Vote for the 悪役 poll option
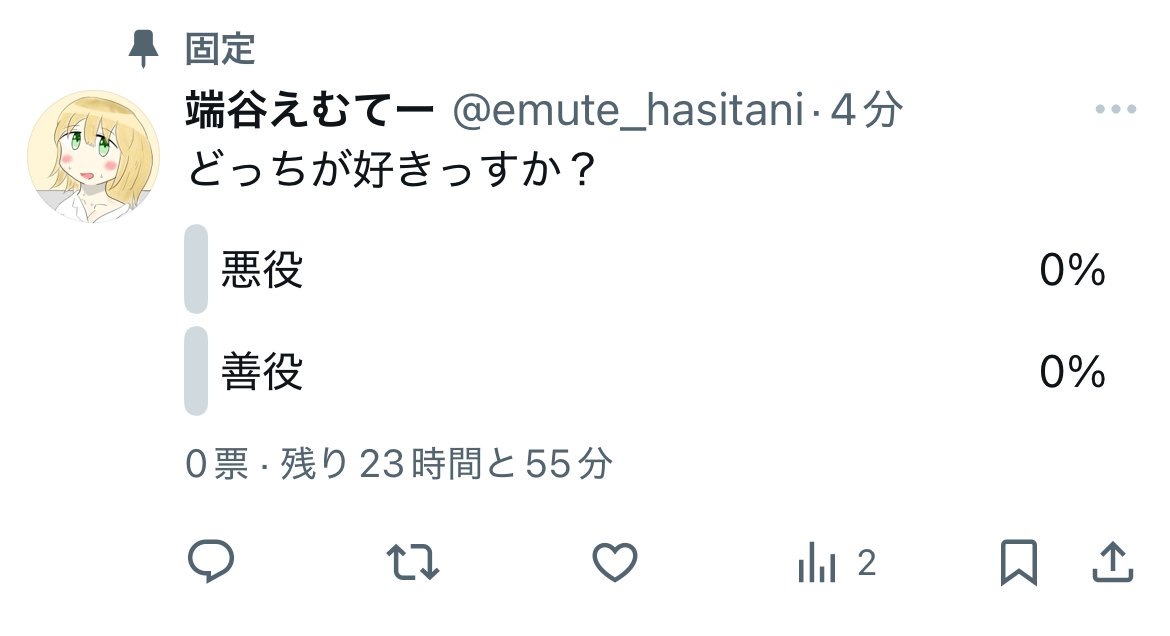Image resolution: width=1170 pixels, height=636 pixels. [x=262, y=270]
